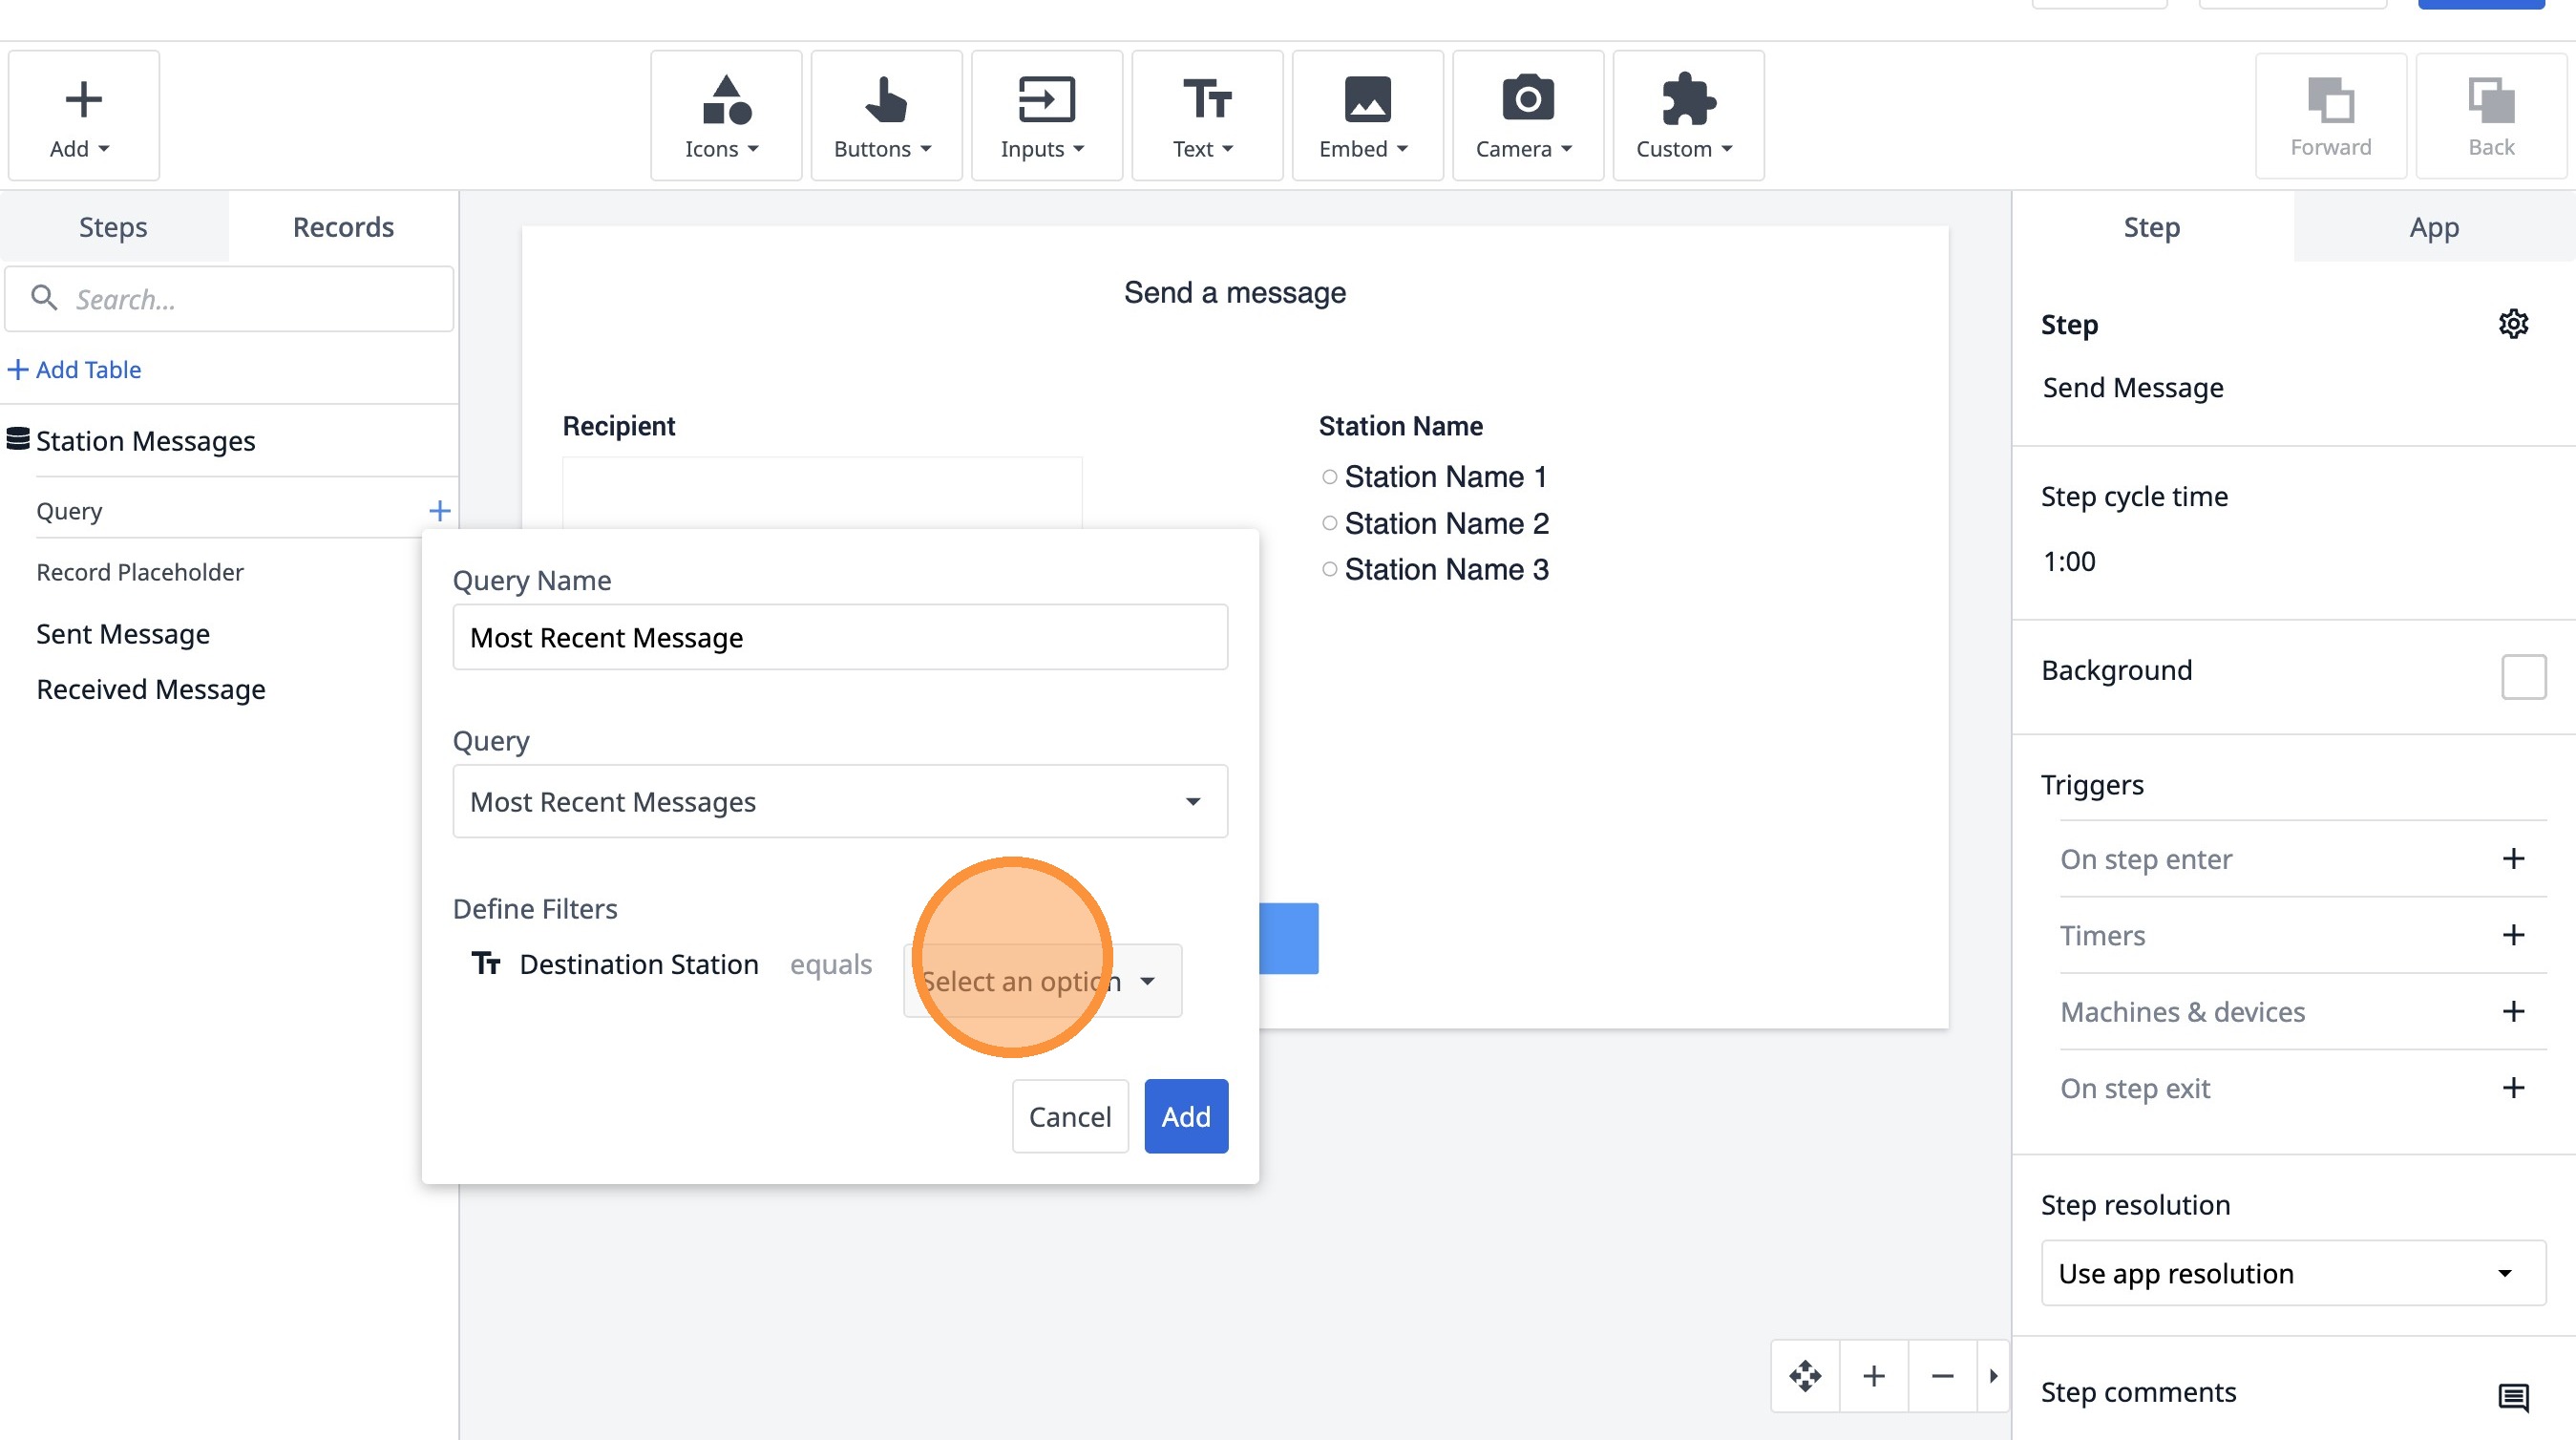
Task: Select Station Name 2 radio button
Action: (1329, 523)
